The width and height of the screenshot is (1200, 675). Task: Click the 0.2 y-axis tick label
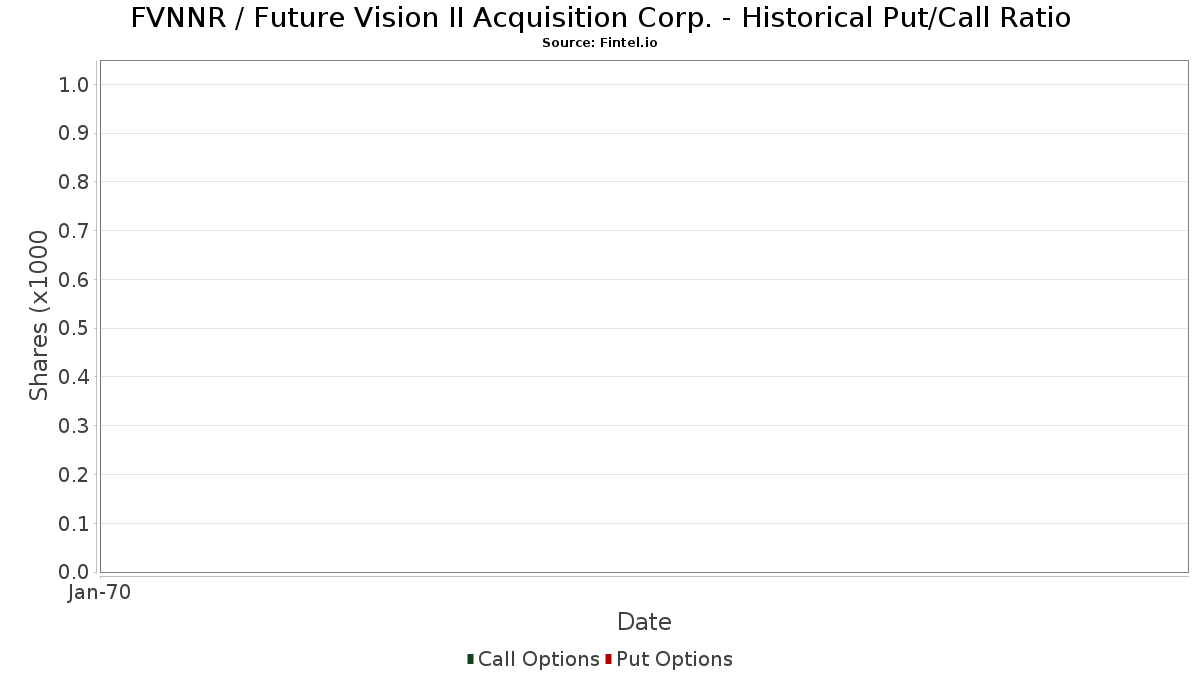click(74, 475)
